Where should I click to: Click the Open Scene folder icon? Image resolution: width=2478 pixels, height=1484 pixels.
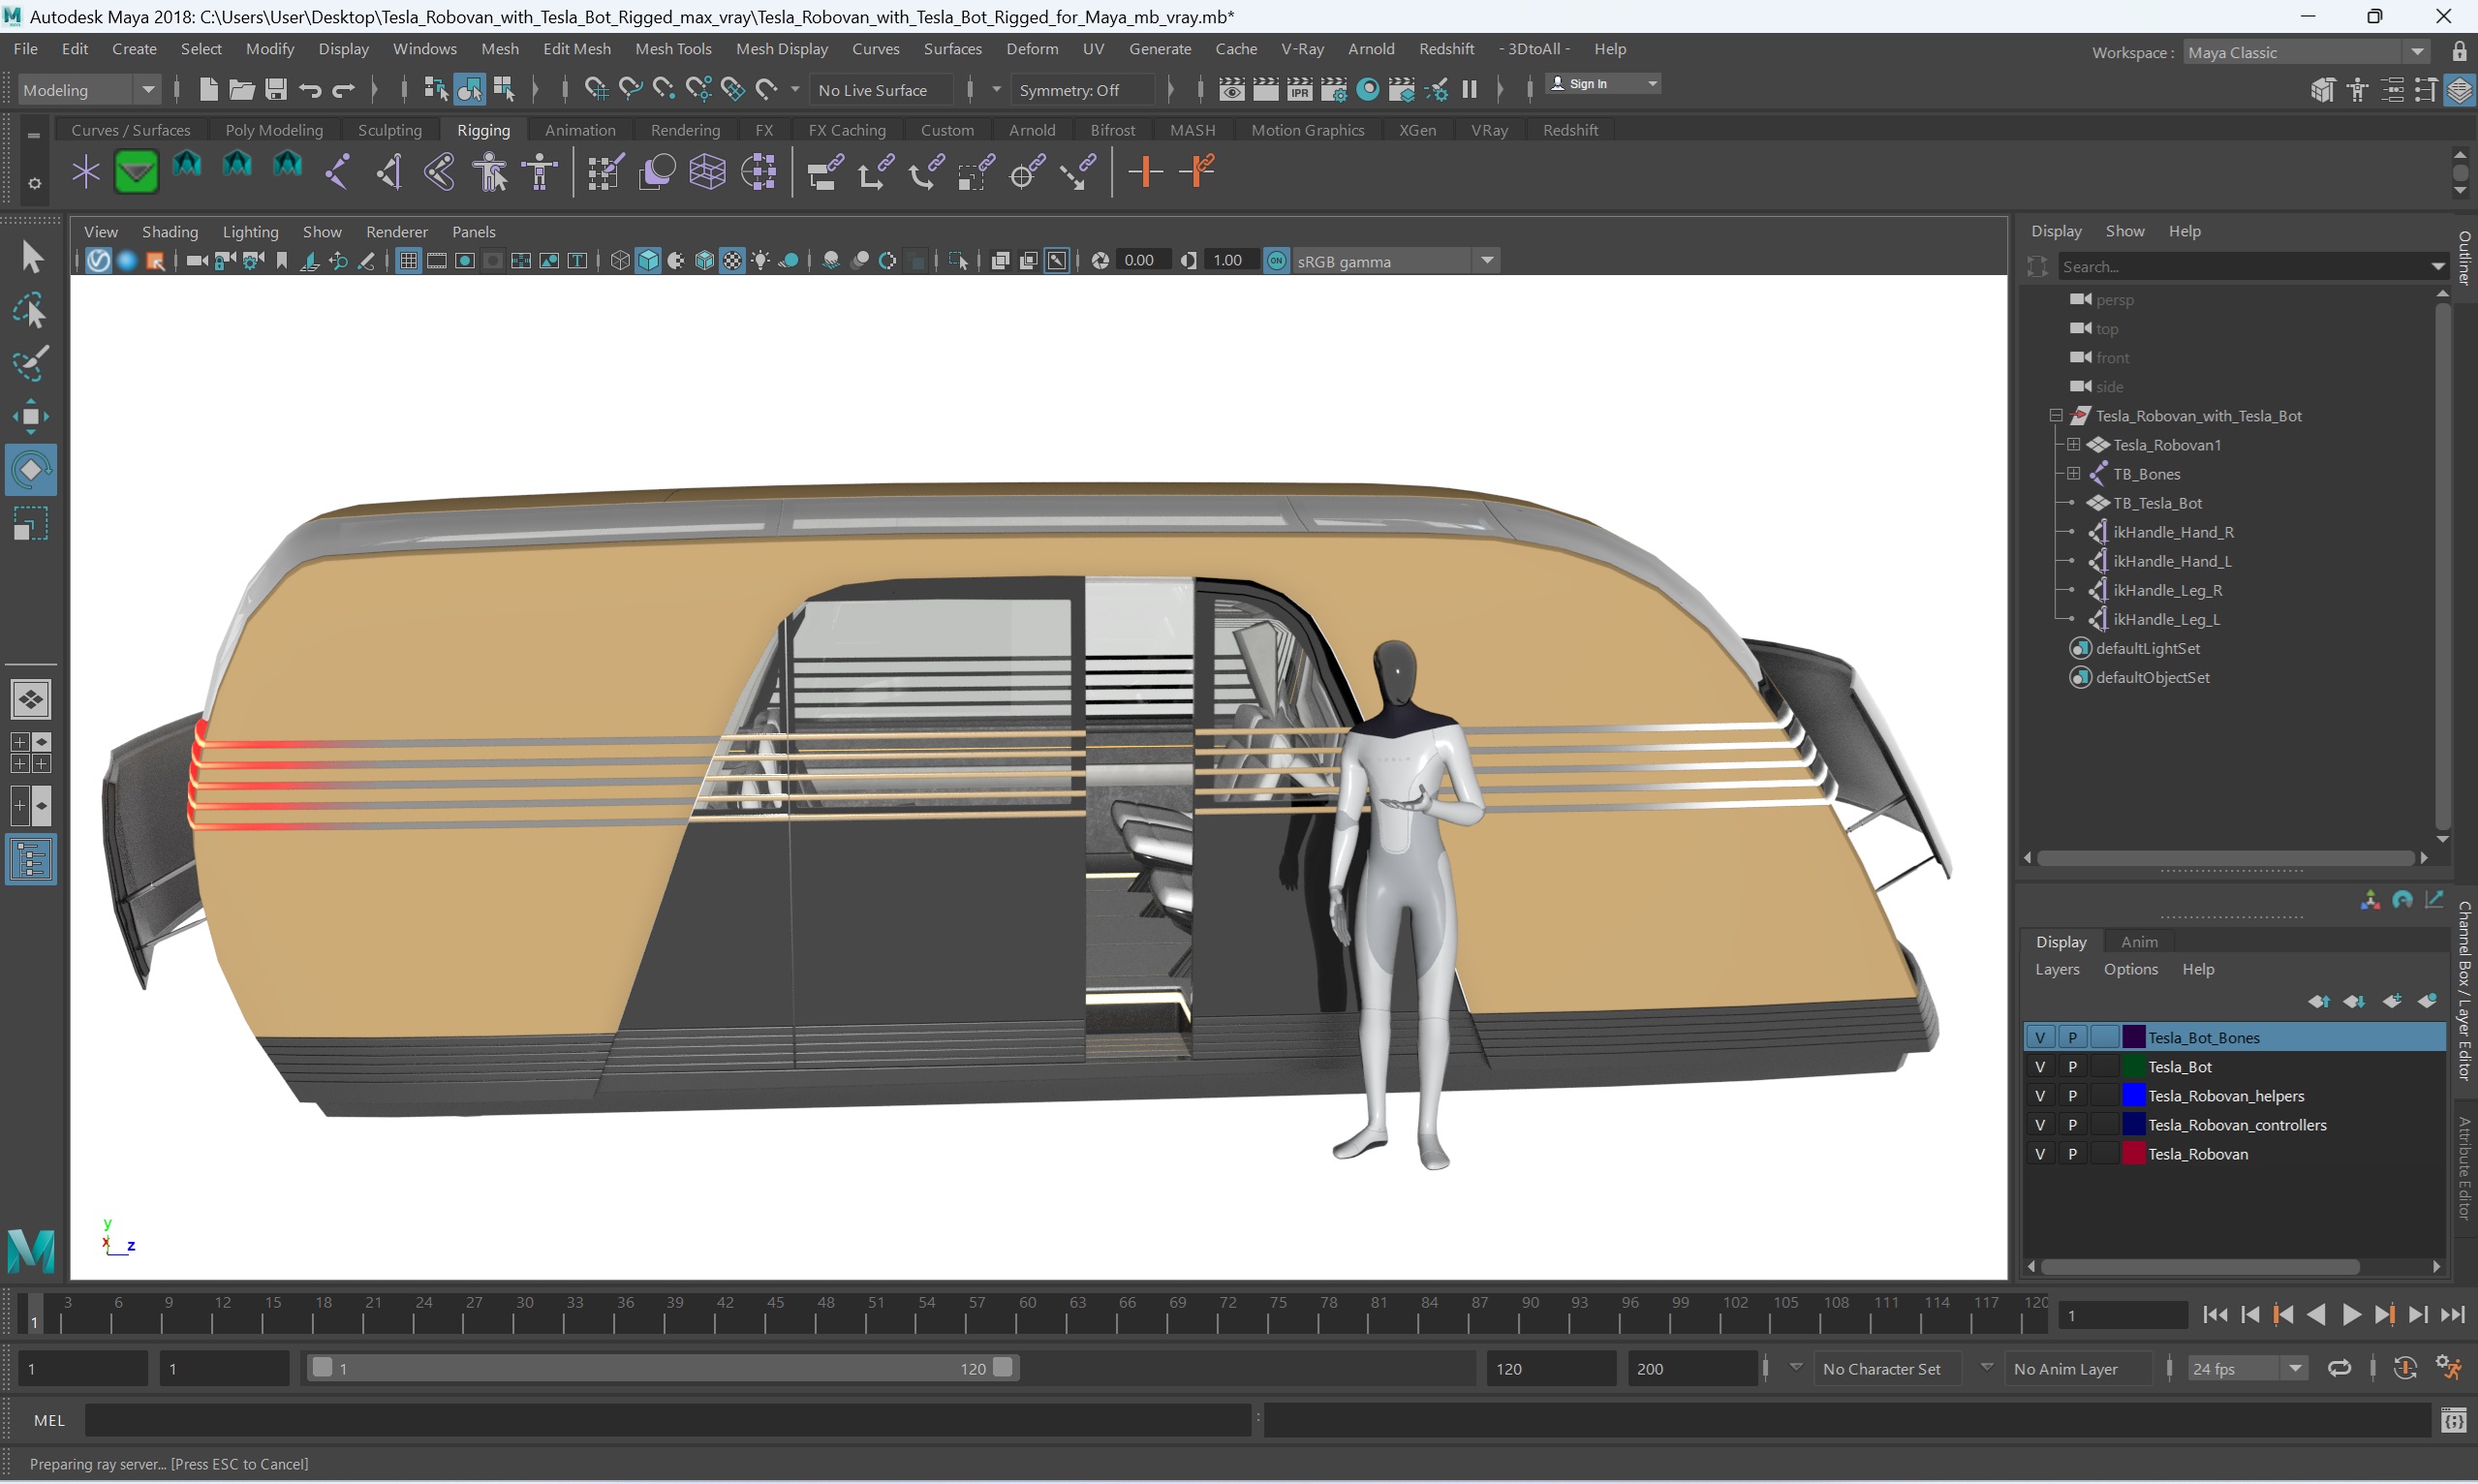[241, 90]
